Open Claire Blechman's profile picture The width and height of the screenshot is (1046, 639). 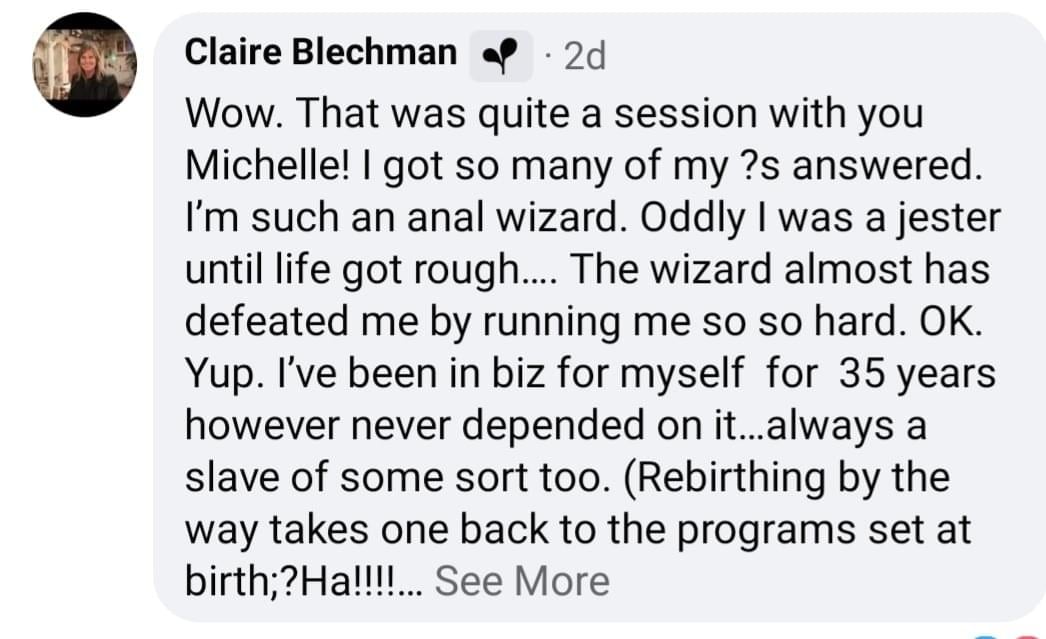pyautogui.click(x=84, y=65)
